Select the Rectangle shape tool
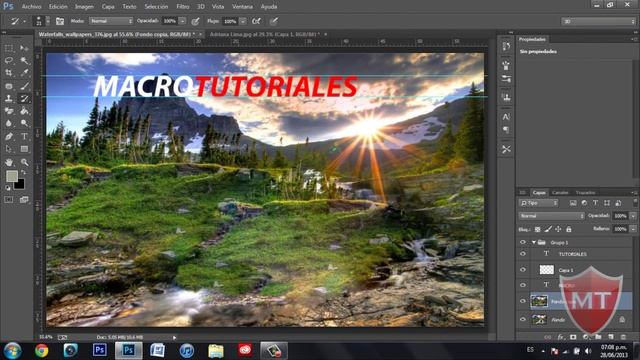Viewport: 640px width, 360px height. 24,149
